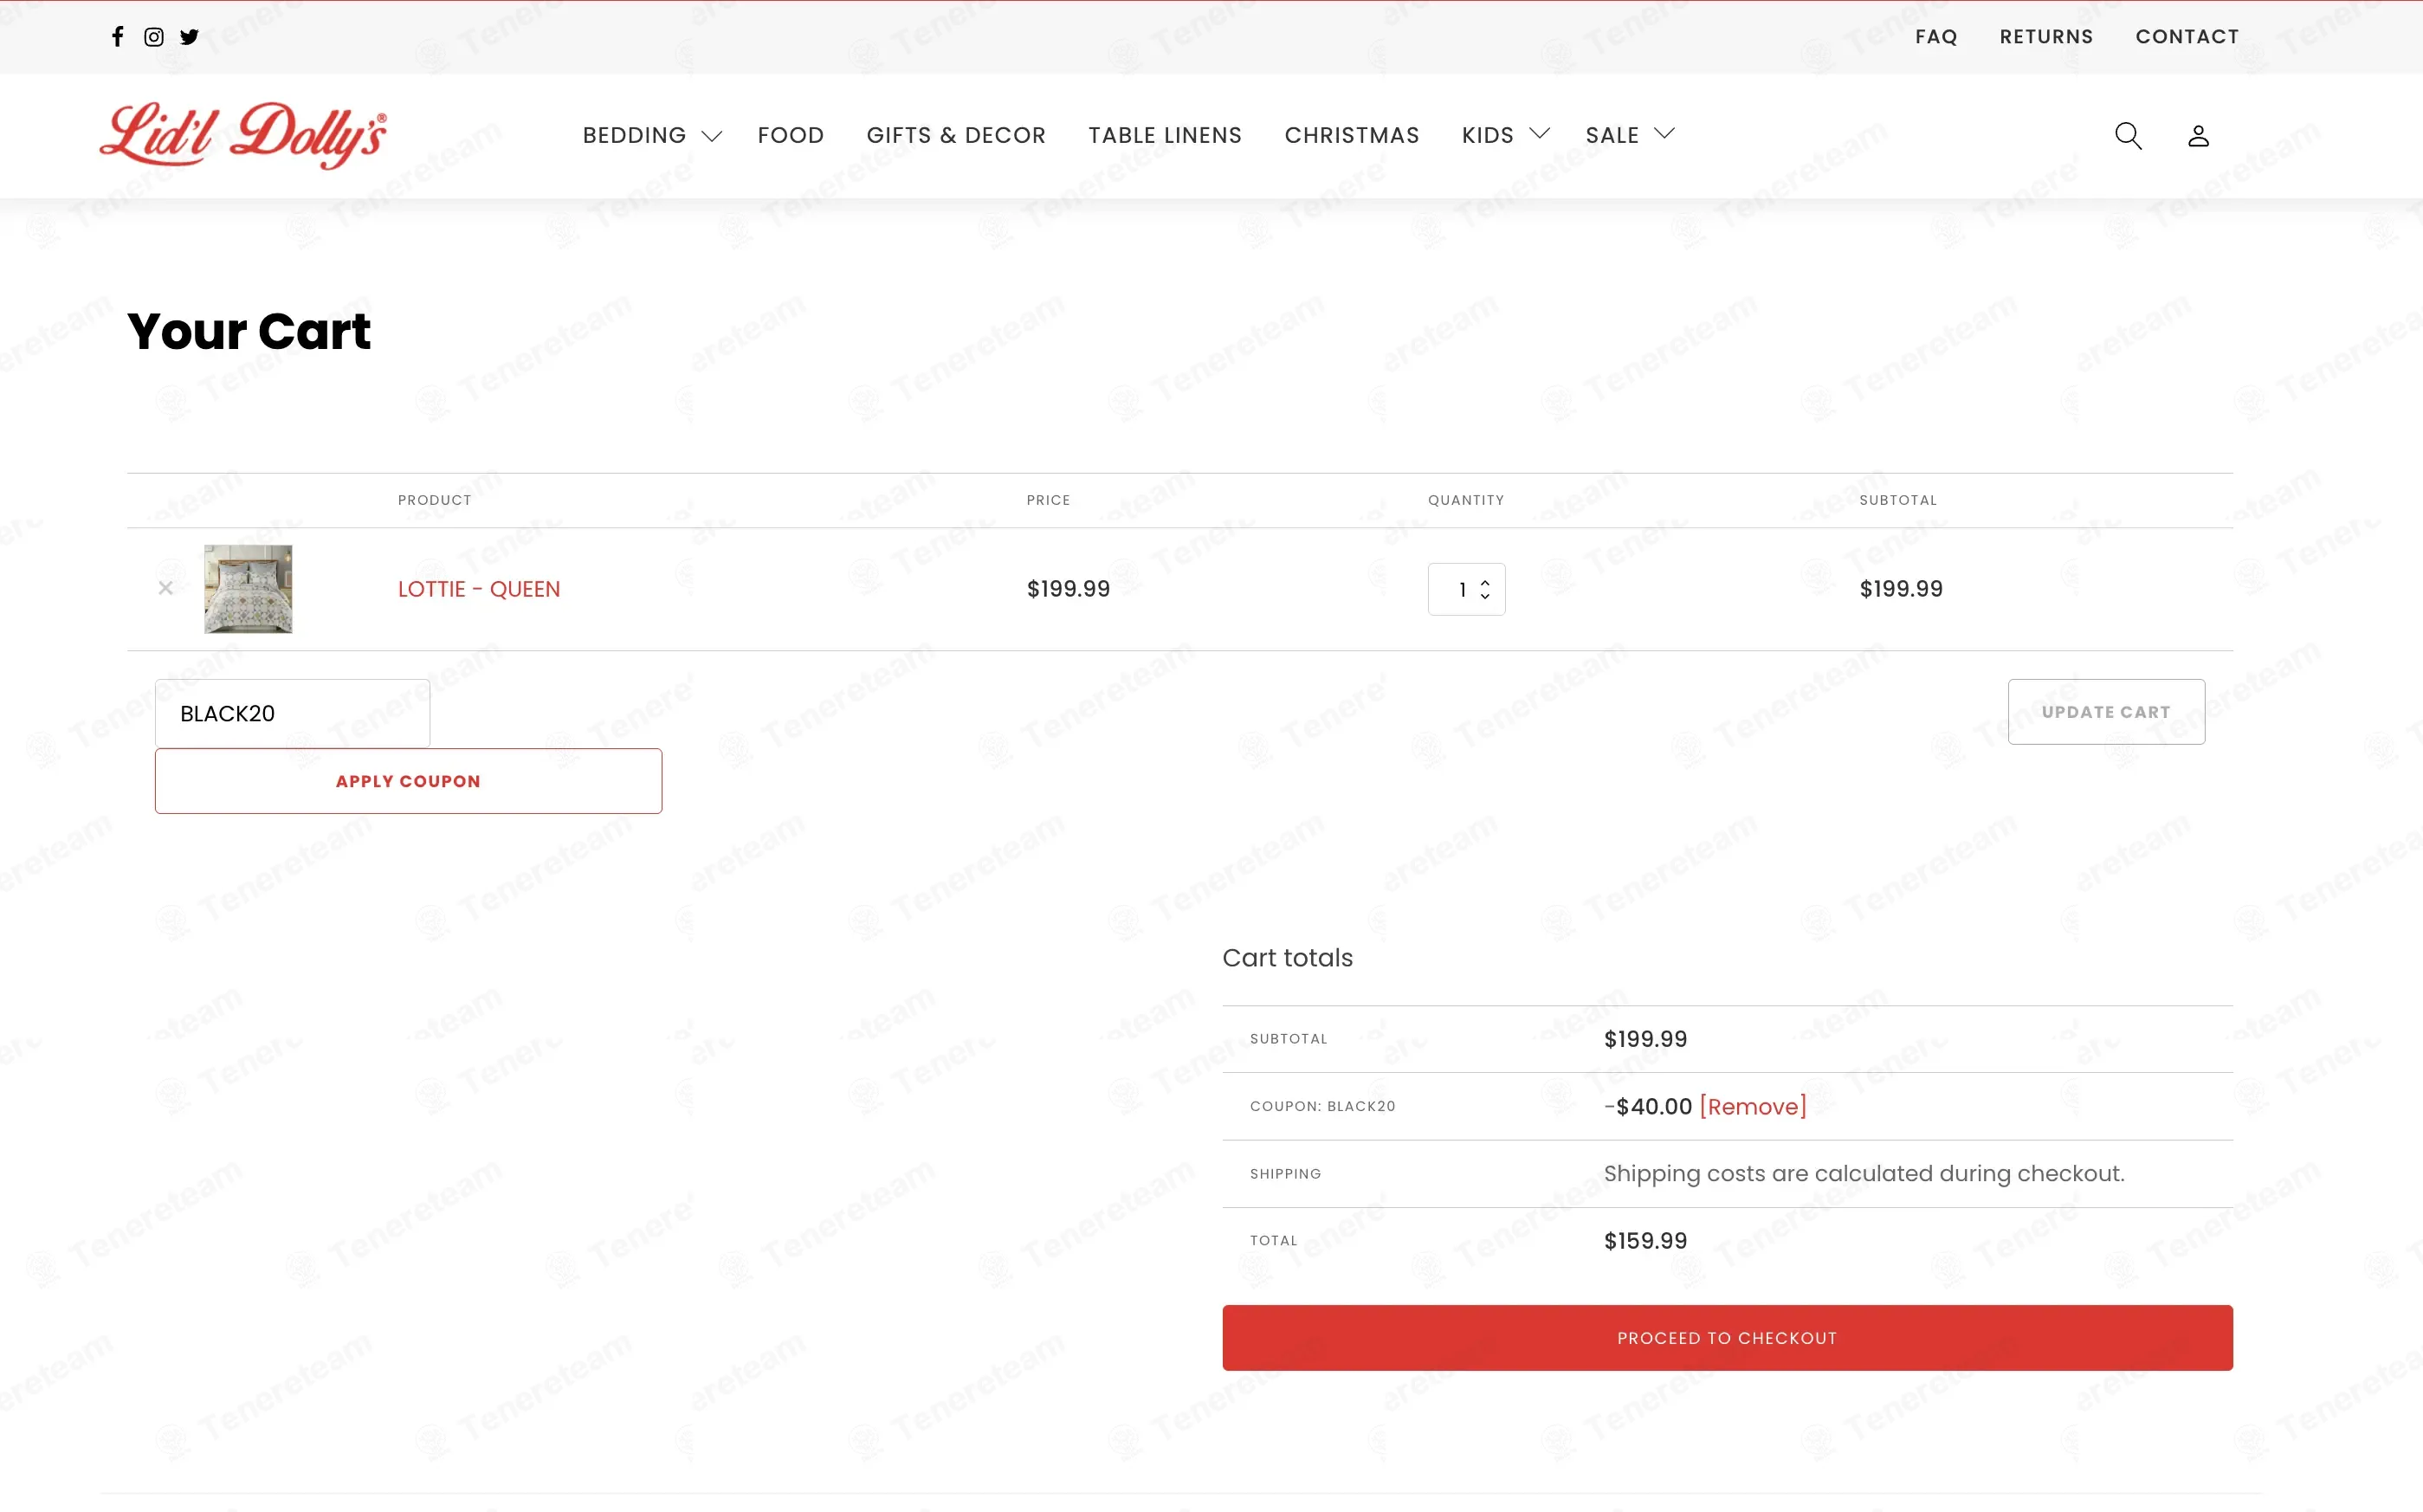Screen dimensions: 2423x1512
Task: Go to the Christmas category
Action: click(1351, 135)
